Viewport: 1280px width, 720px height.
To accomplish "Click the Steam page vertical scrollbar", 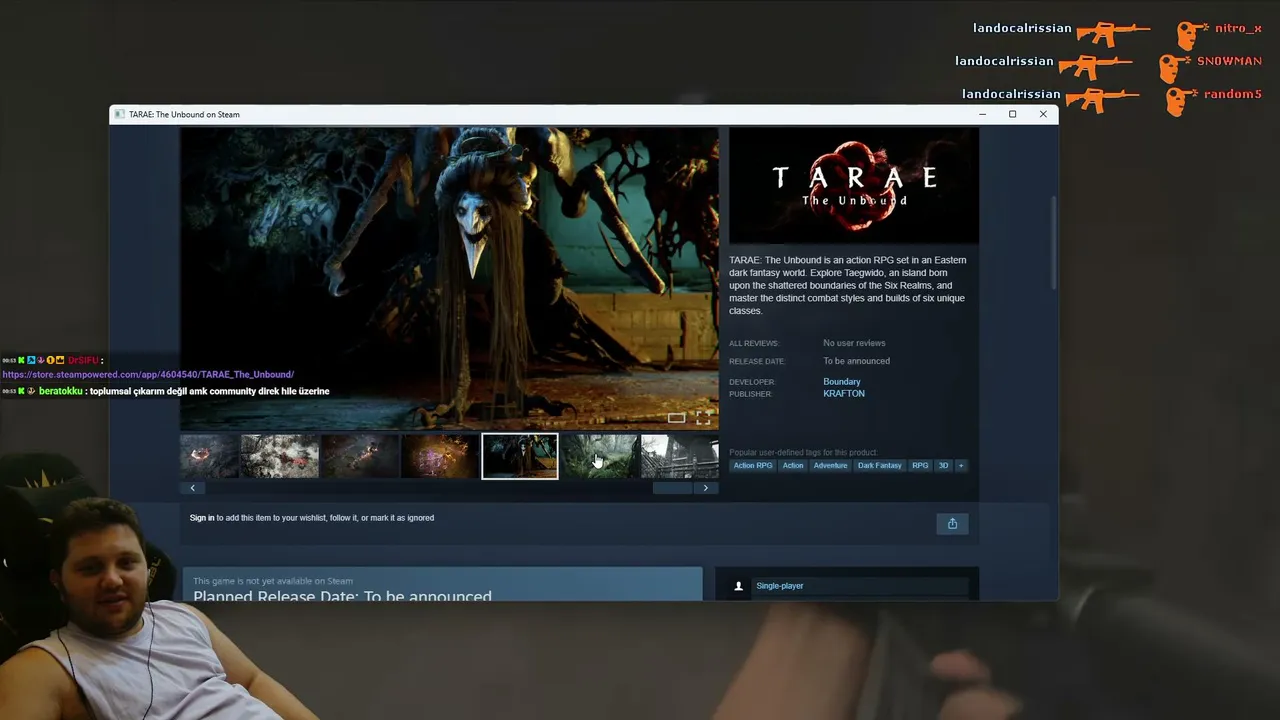I will point(1053,243).
